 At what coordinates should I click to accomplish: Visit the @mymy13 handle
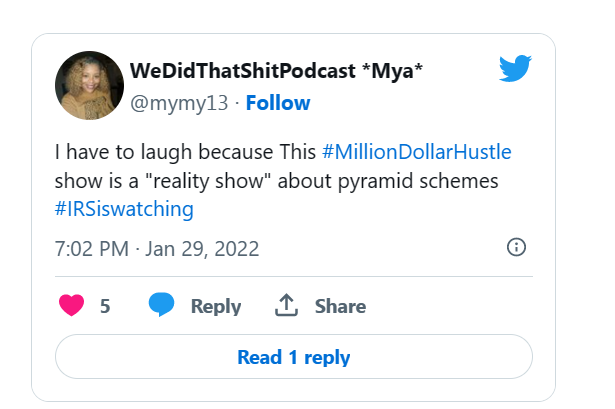(179, 103)
